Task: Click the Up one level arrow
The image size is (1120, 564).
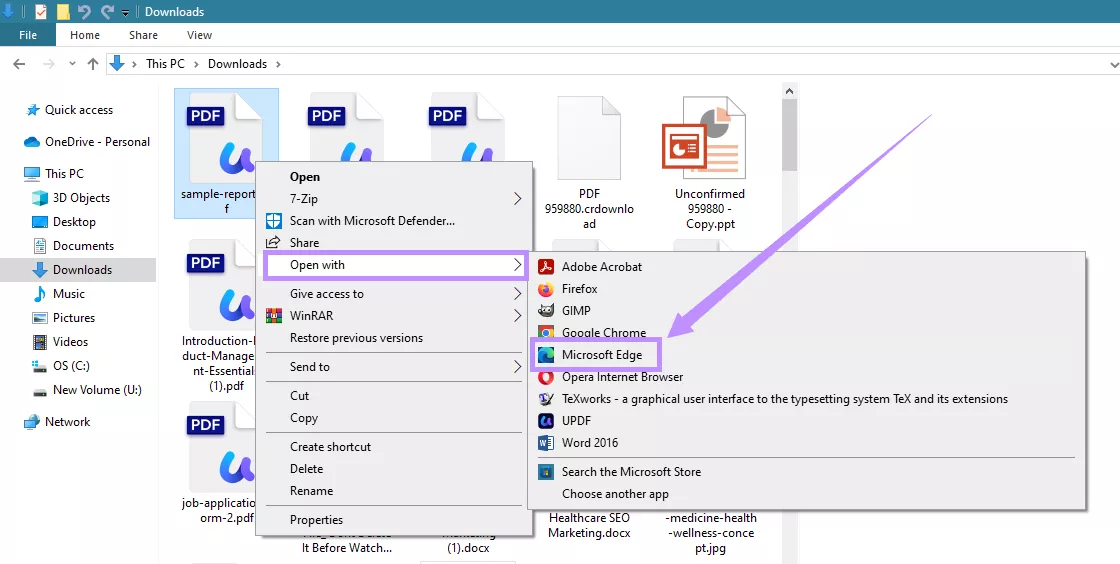Action: 93,64
